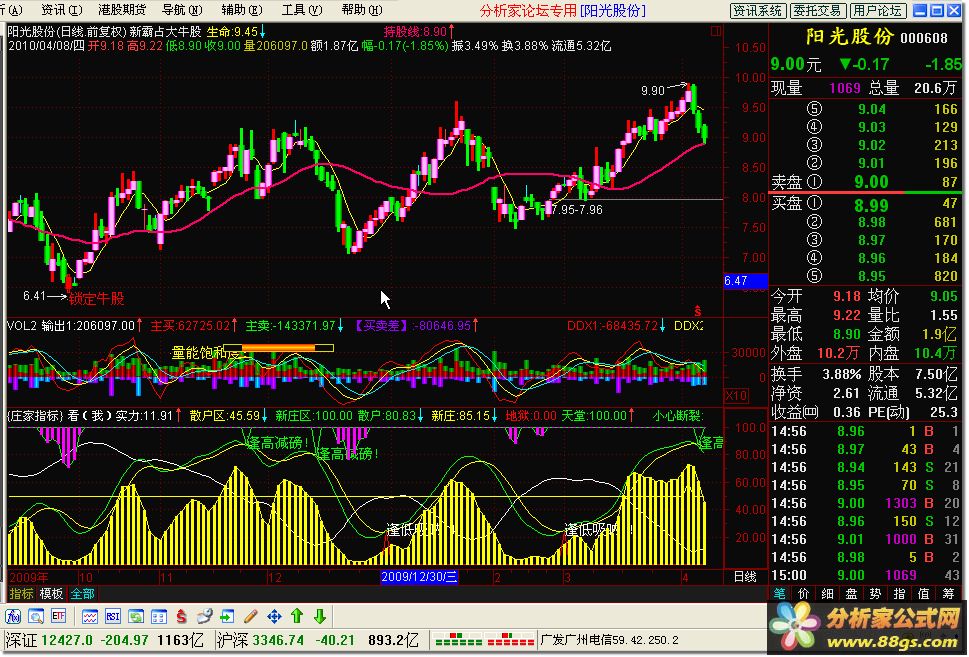Click the stock code 000608
This screenshot has height=657, width=969.
click(x=924, y=38)
